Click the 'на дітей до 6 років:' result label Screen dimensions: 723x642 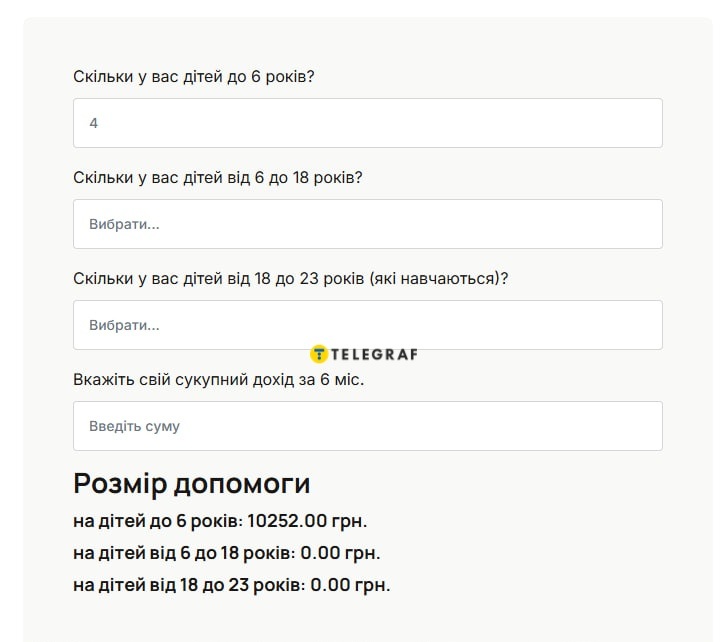156,521
